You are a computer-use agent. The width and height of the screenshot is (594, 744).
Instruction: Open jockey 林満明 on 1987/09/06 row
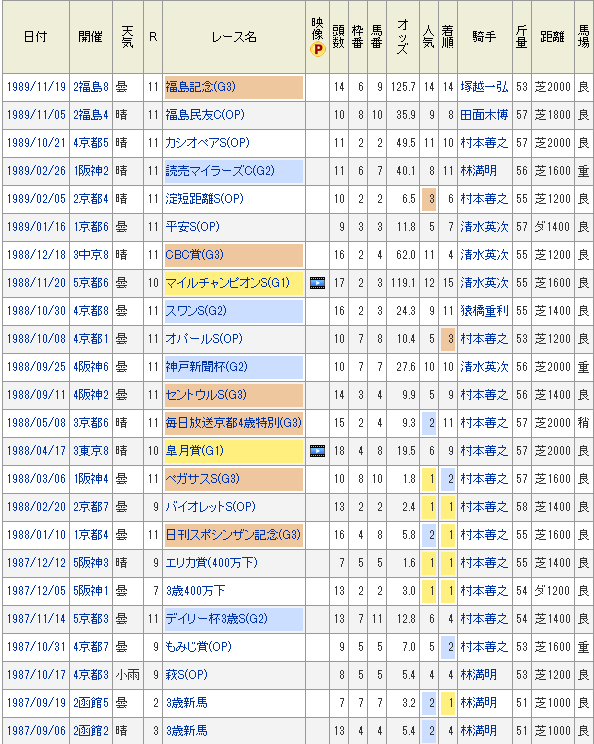(x=479, y=731)
